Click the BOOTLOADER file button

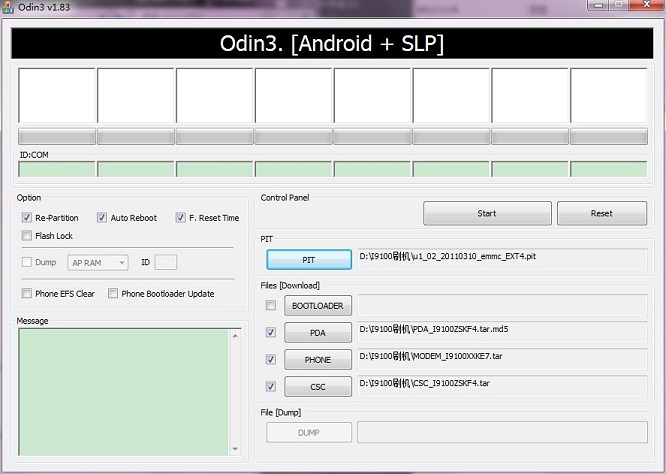[318, 306]
